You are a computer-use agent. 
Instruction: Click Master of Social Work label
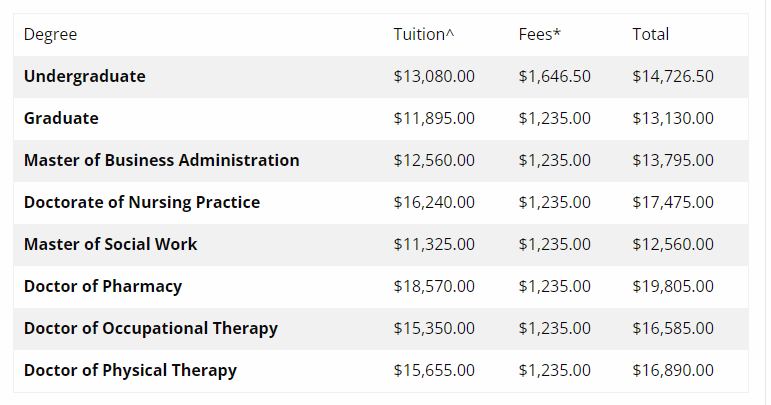[110, 244]
